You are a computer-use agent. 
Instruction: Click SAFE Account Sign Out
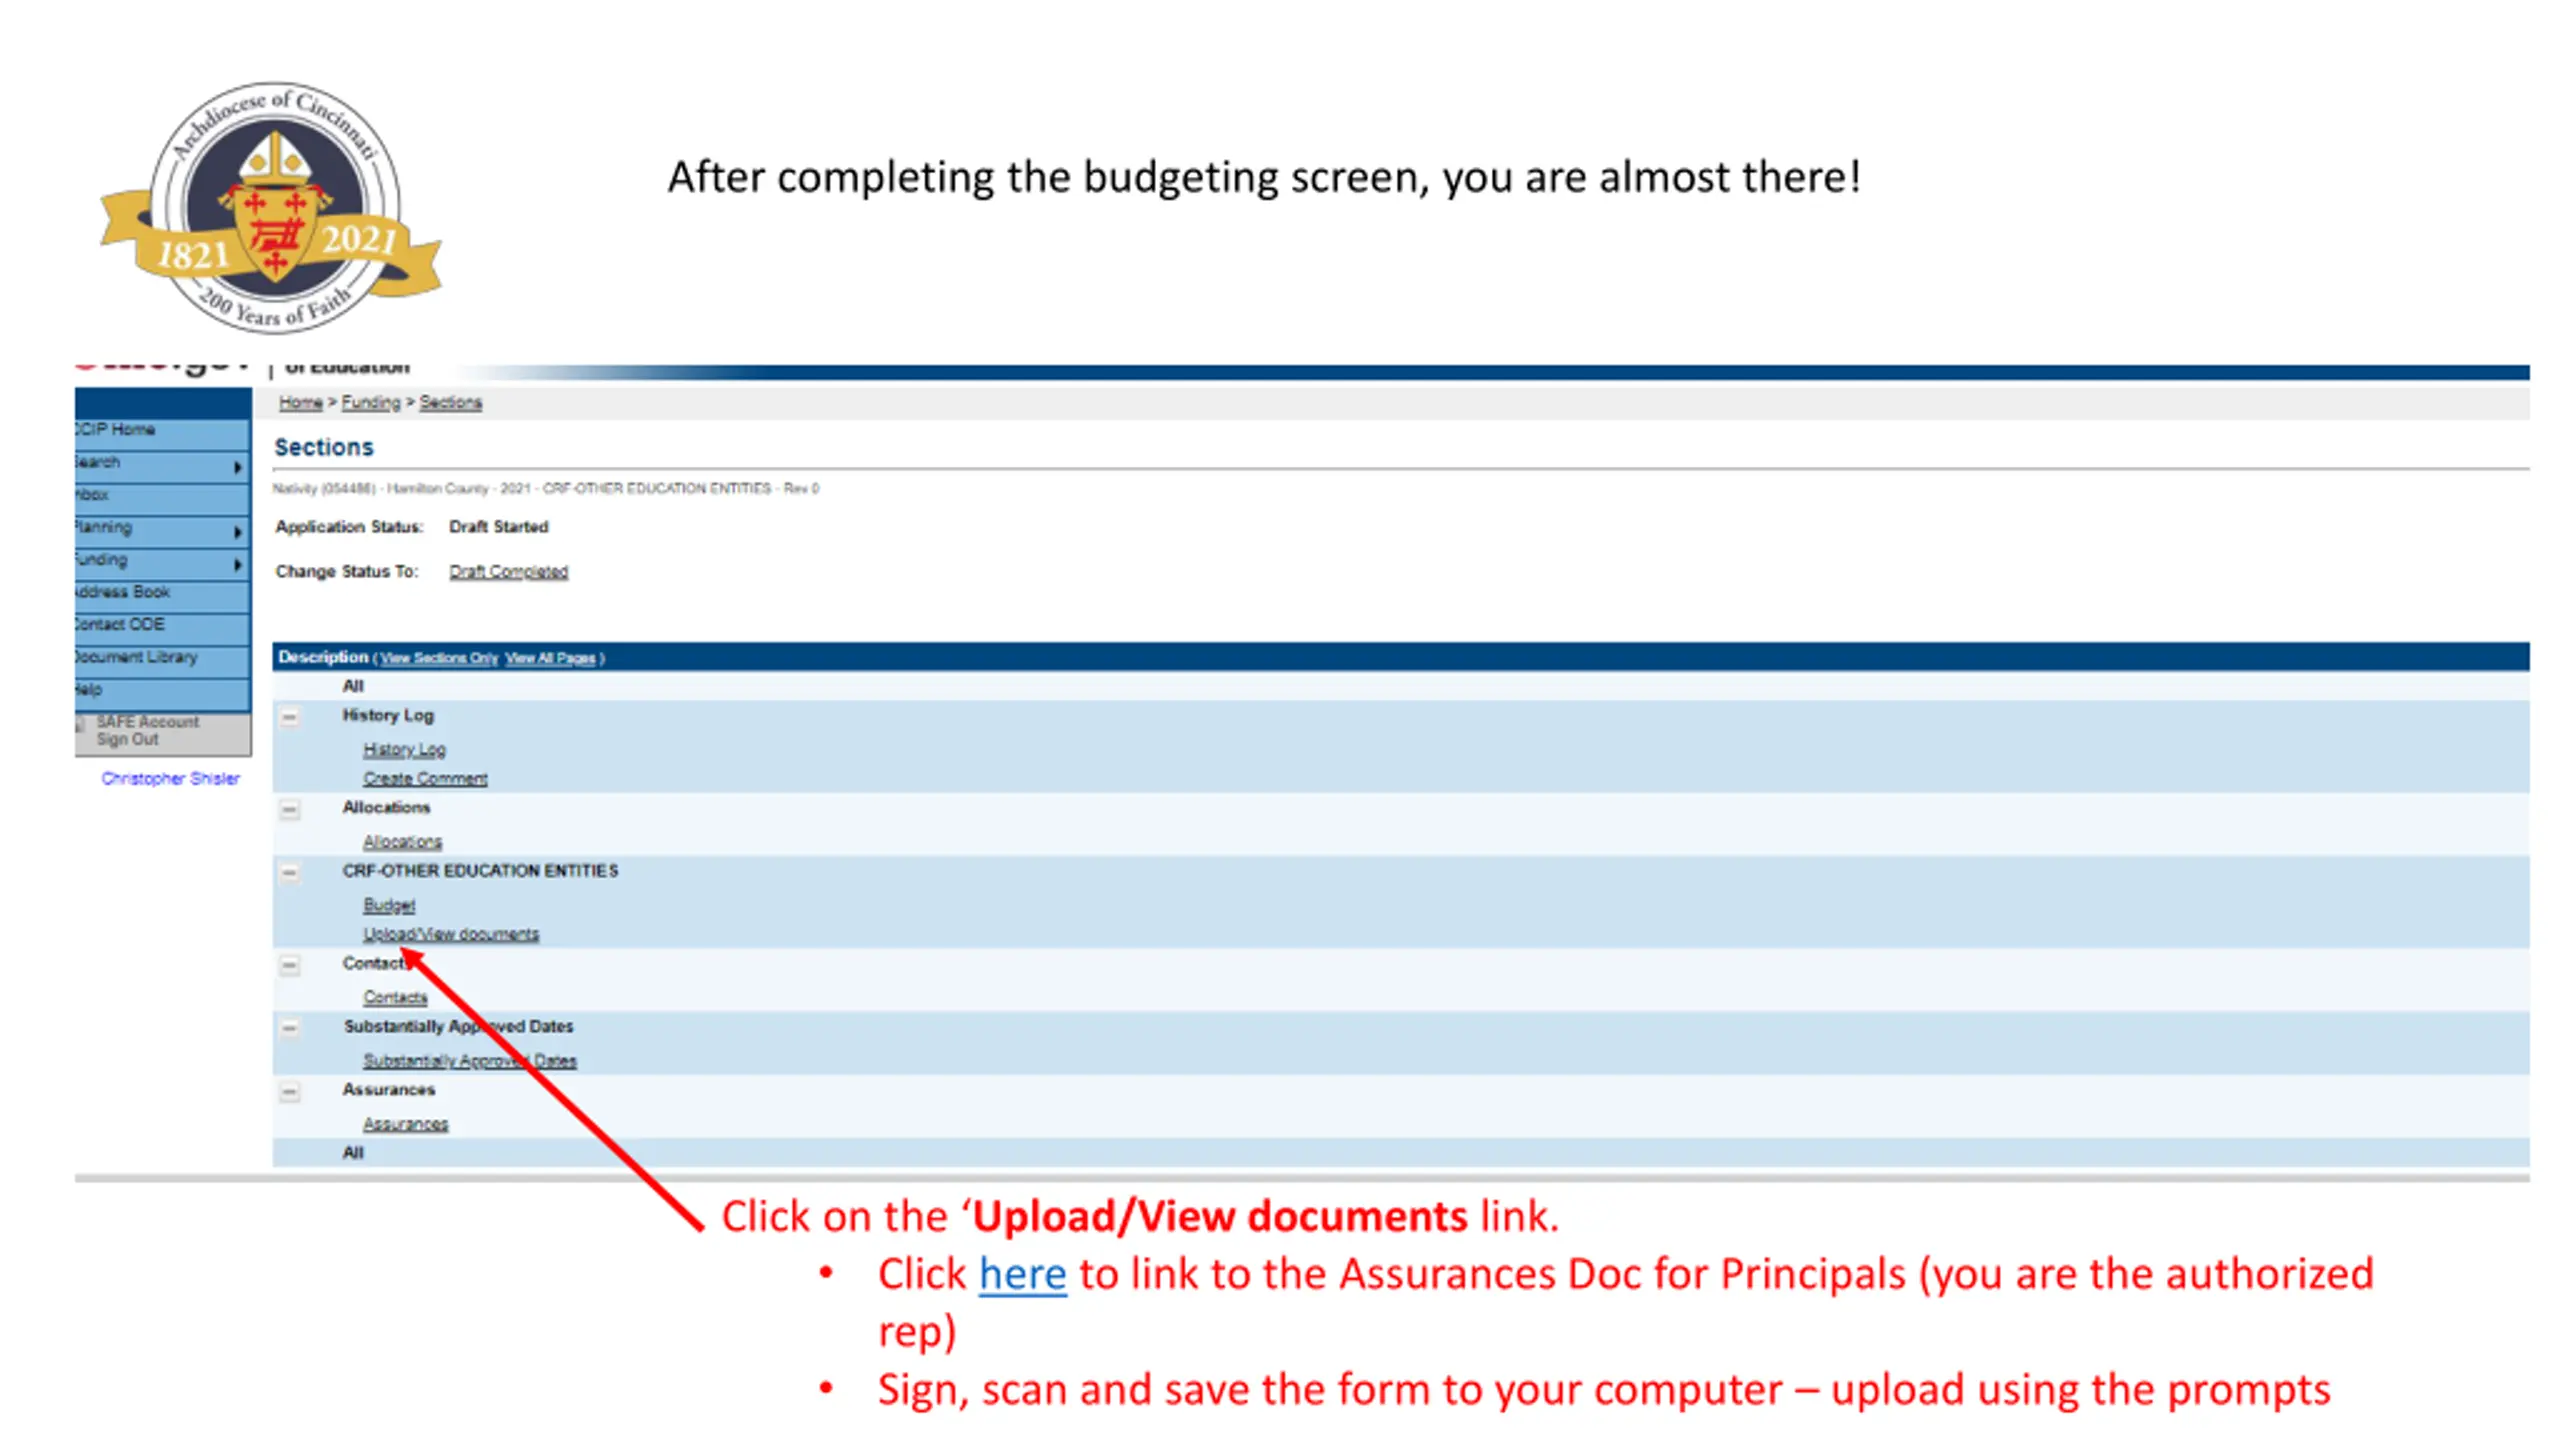(x=147, y=730)
